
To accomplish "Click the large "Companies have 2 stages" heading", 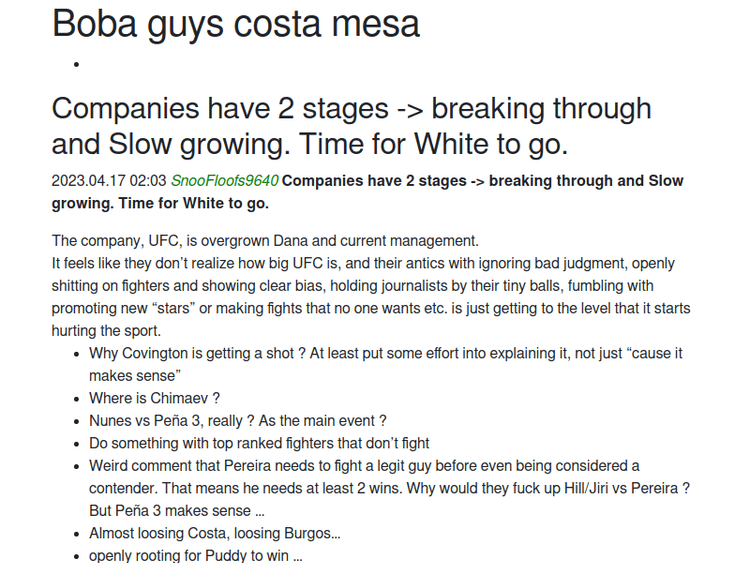I will [x=351, y=126].
